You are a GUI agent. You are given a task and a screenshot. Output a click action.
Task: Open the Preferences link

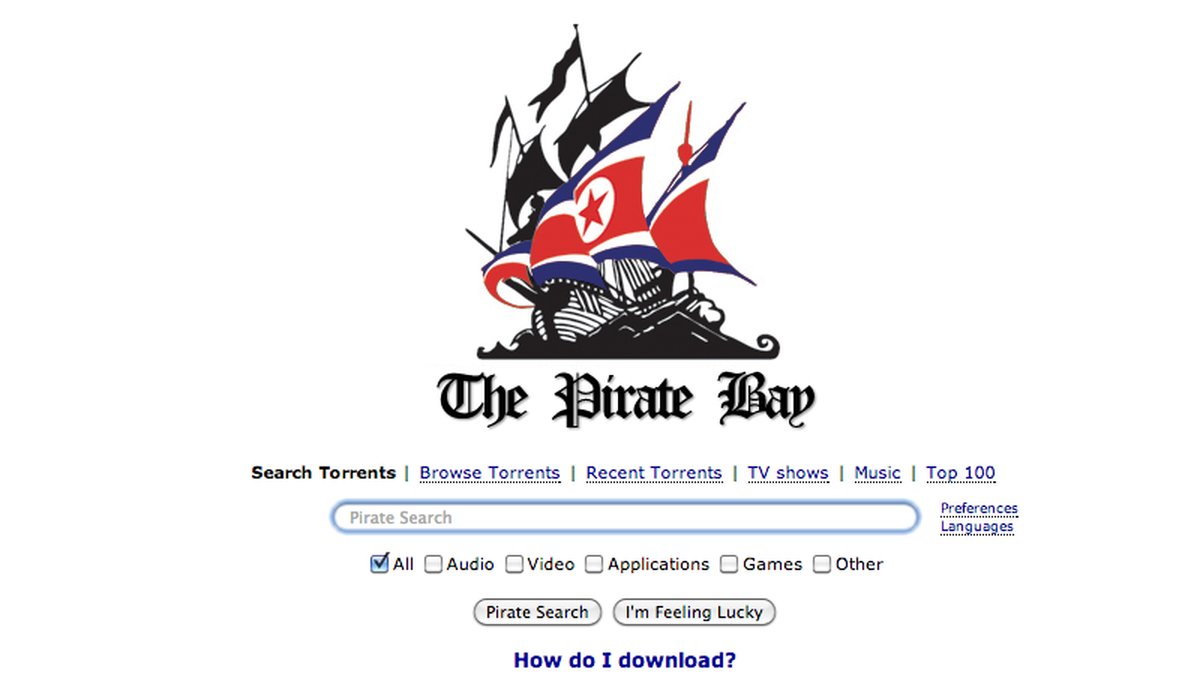click(x=979, y=508)
